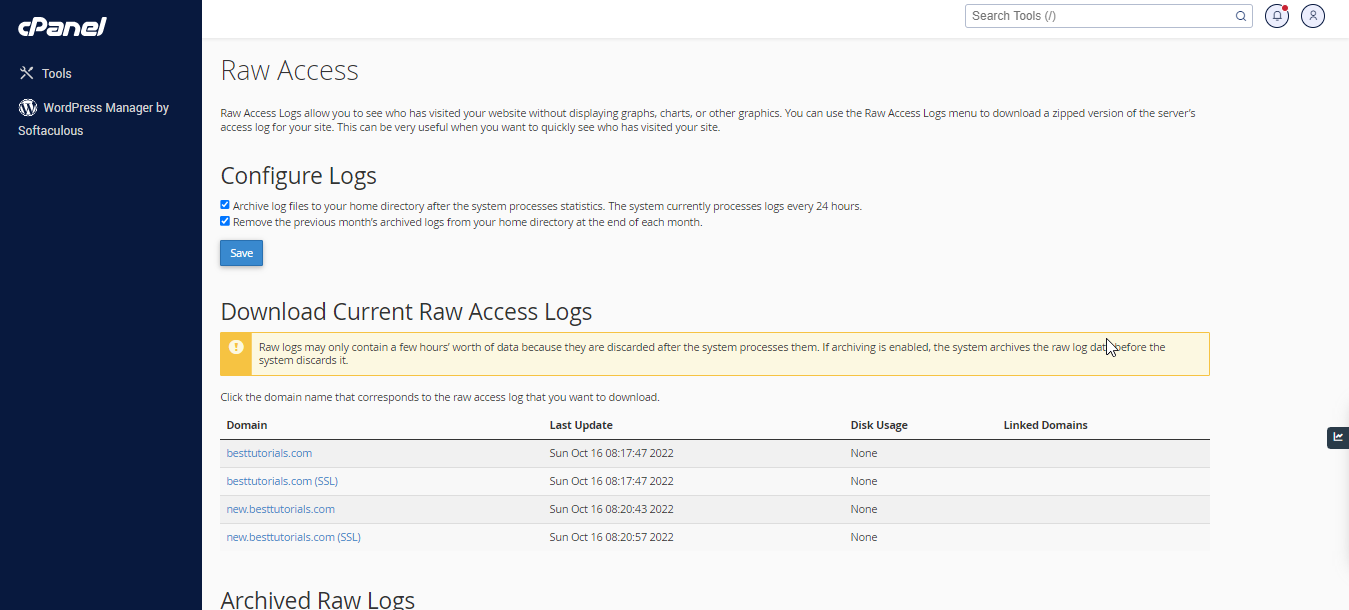Open the statistics chart side tab

coord(1338,437)
